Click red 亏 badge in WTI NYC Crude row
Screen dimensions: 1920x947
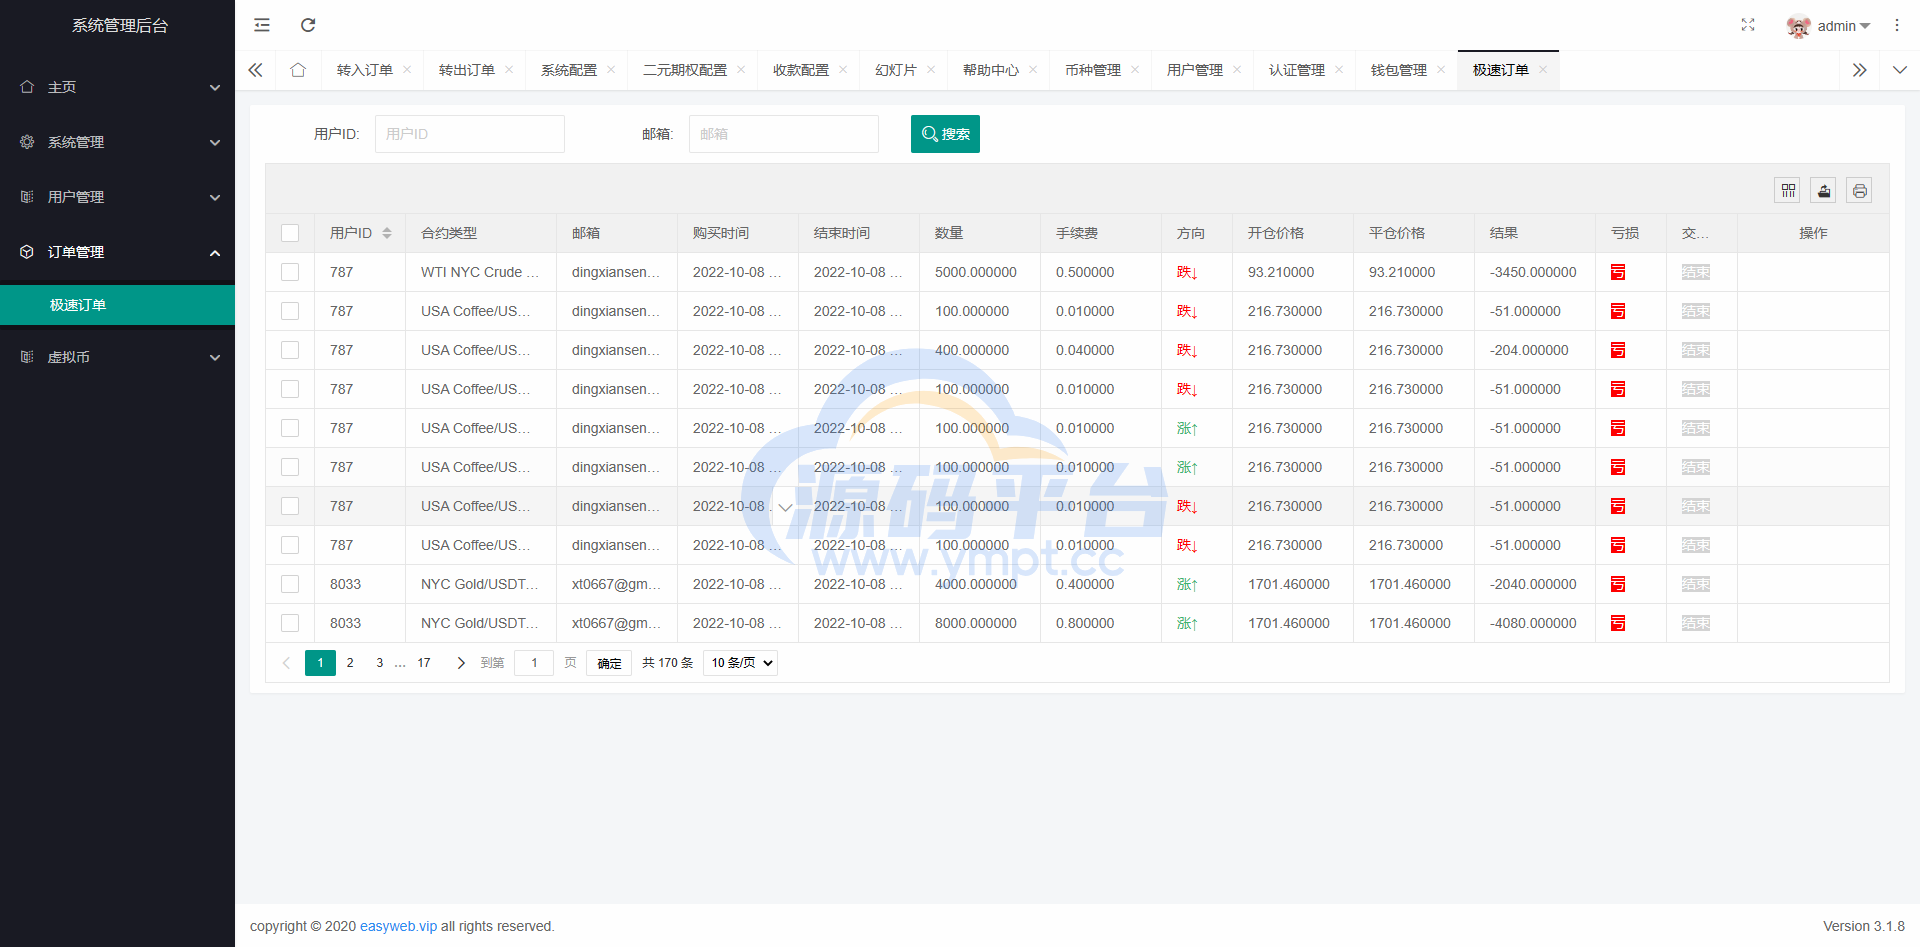pyautogui.click(x=1618, y=272)
